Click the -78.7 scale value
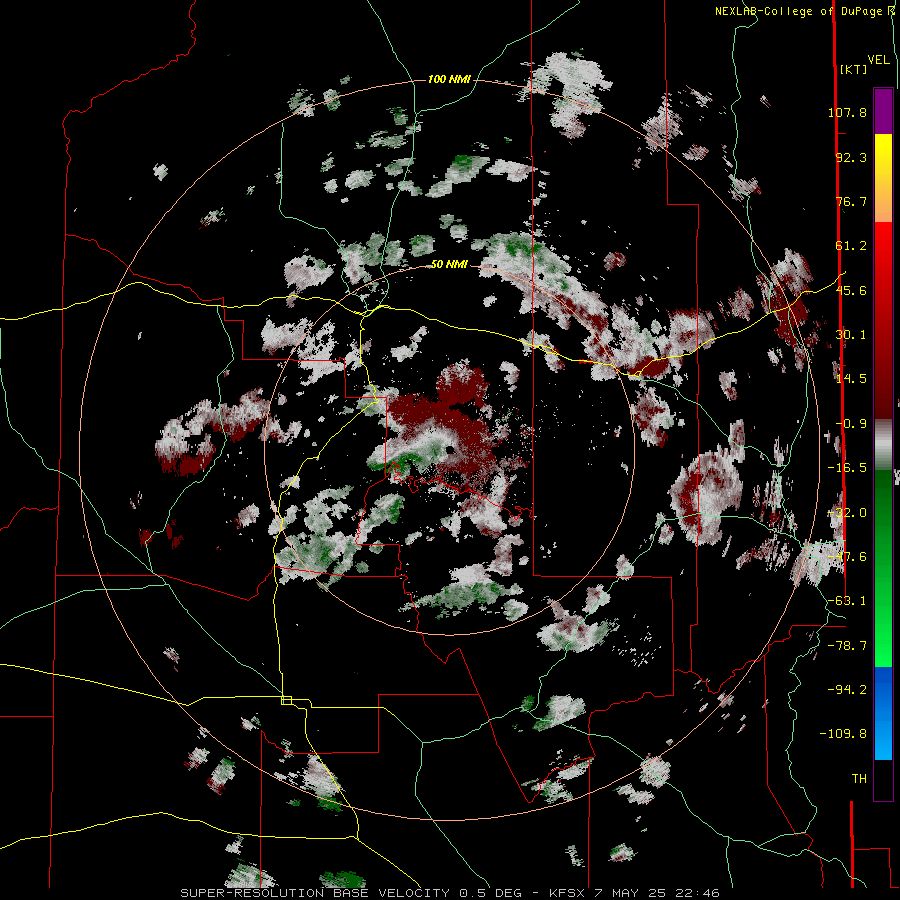The width and height of the screenshot is (900, 900). tap(847, 646)
